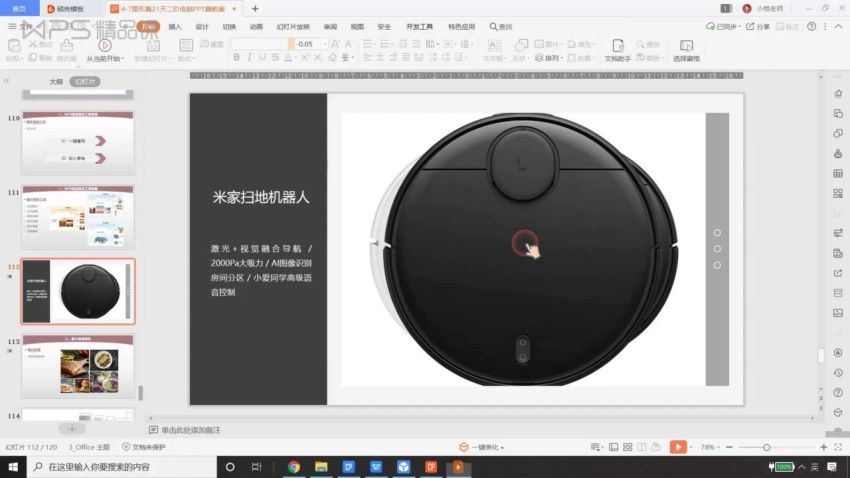Open the 幻灯片放映 (Slide Show) tab
The height and width of the screenshot is (478, 850).
pyautogui.click(x=293, y=27)
